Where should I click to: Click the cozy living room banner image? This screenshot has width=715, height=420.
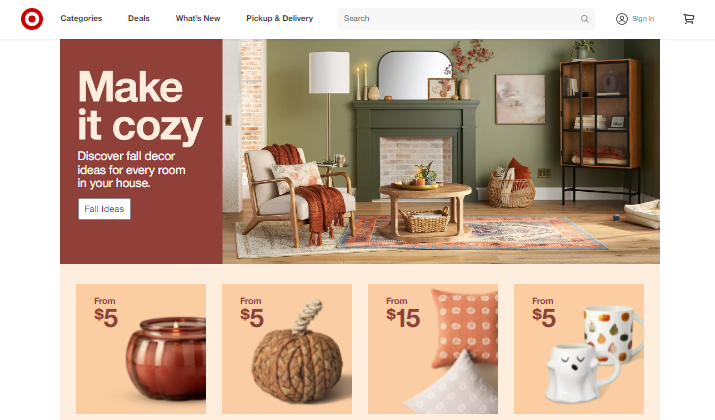coord(441,151)
